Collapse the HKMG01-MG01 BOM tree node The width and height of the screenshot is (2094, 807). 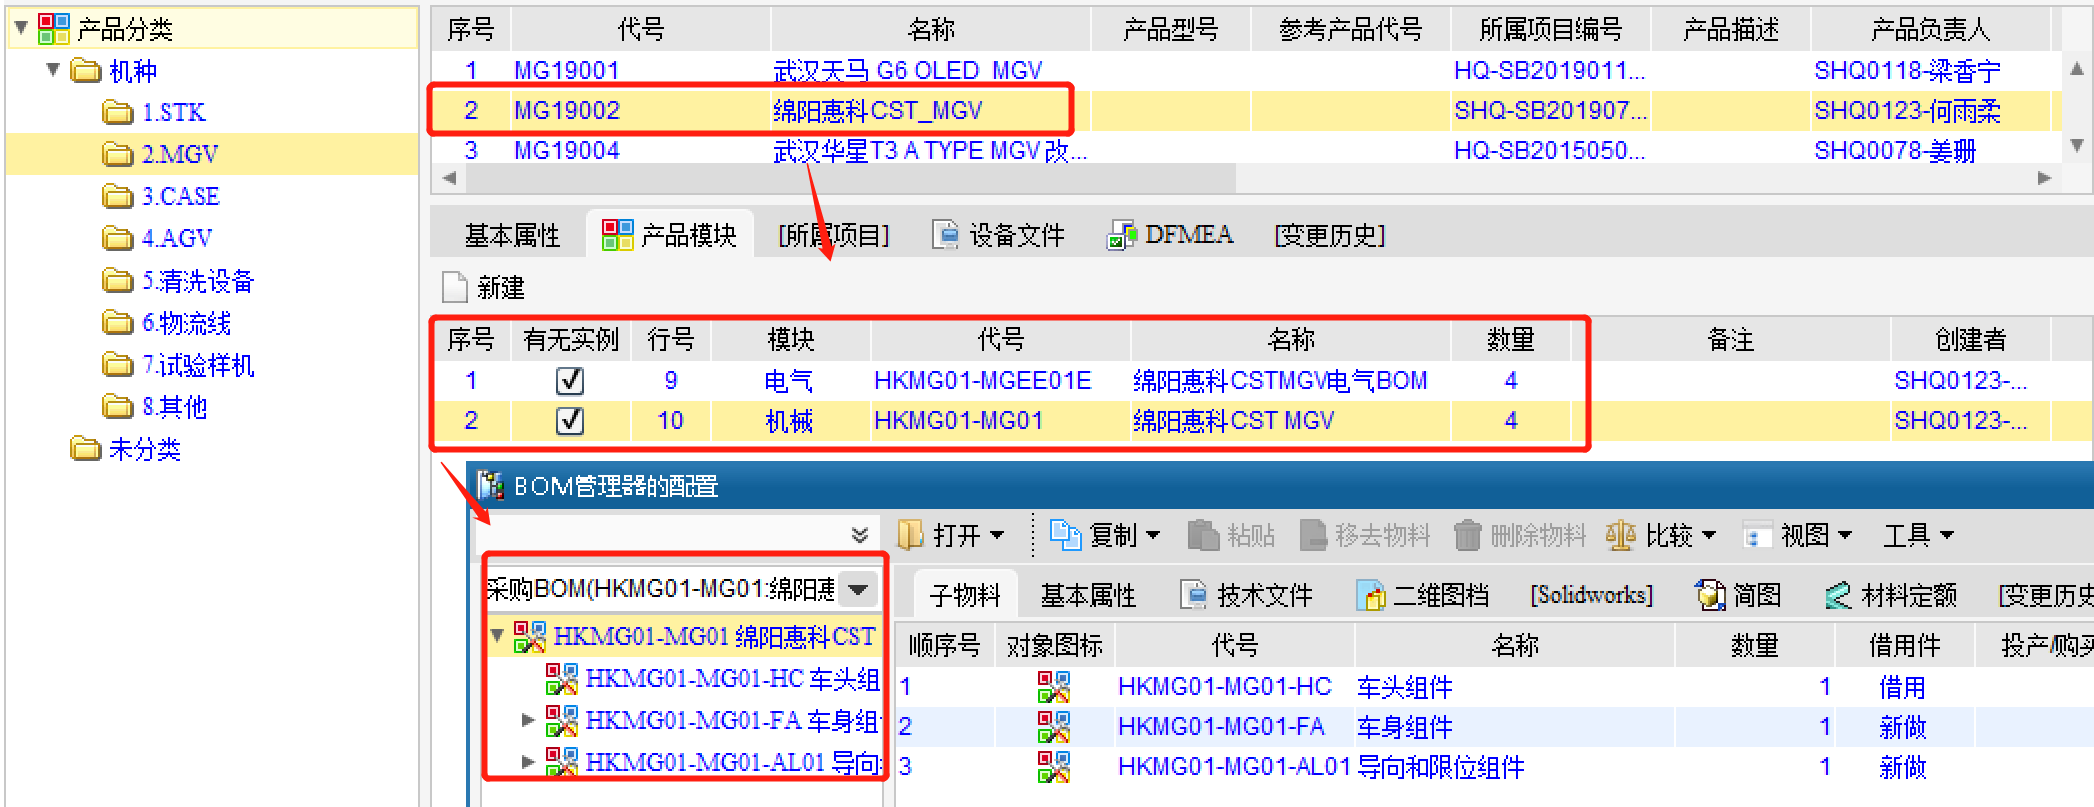497,635
